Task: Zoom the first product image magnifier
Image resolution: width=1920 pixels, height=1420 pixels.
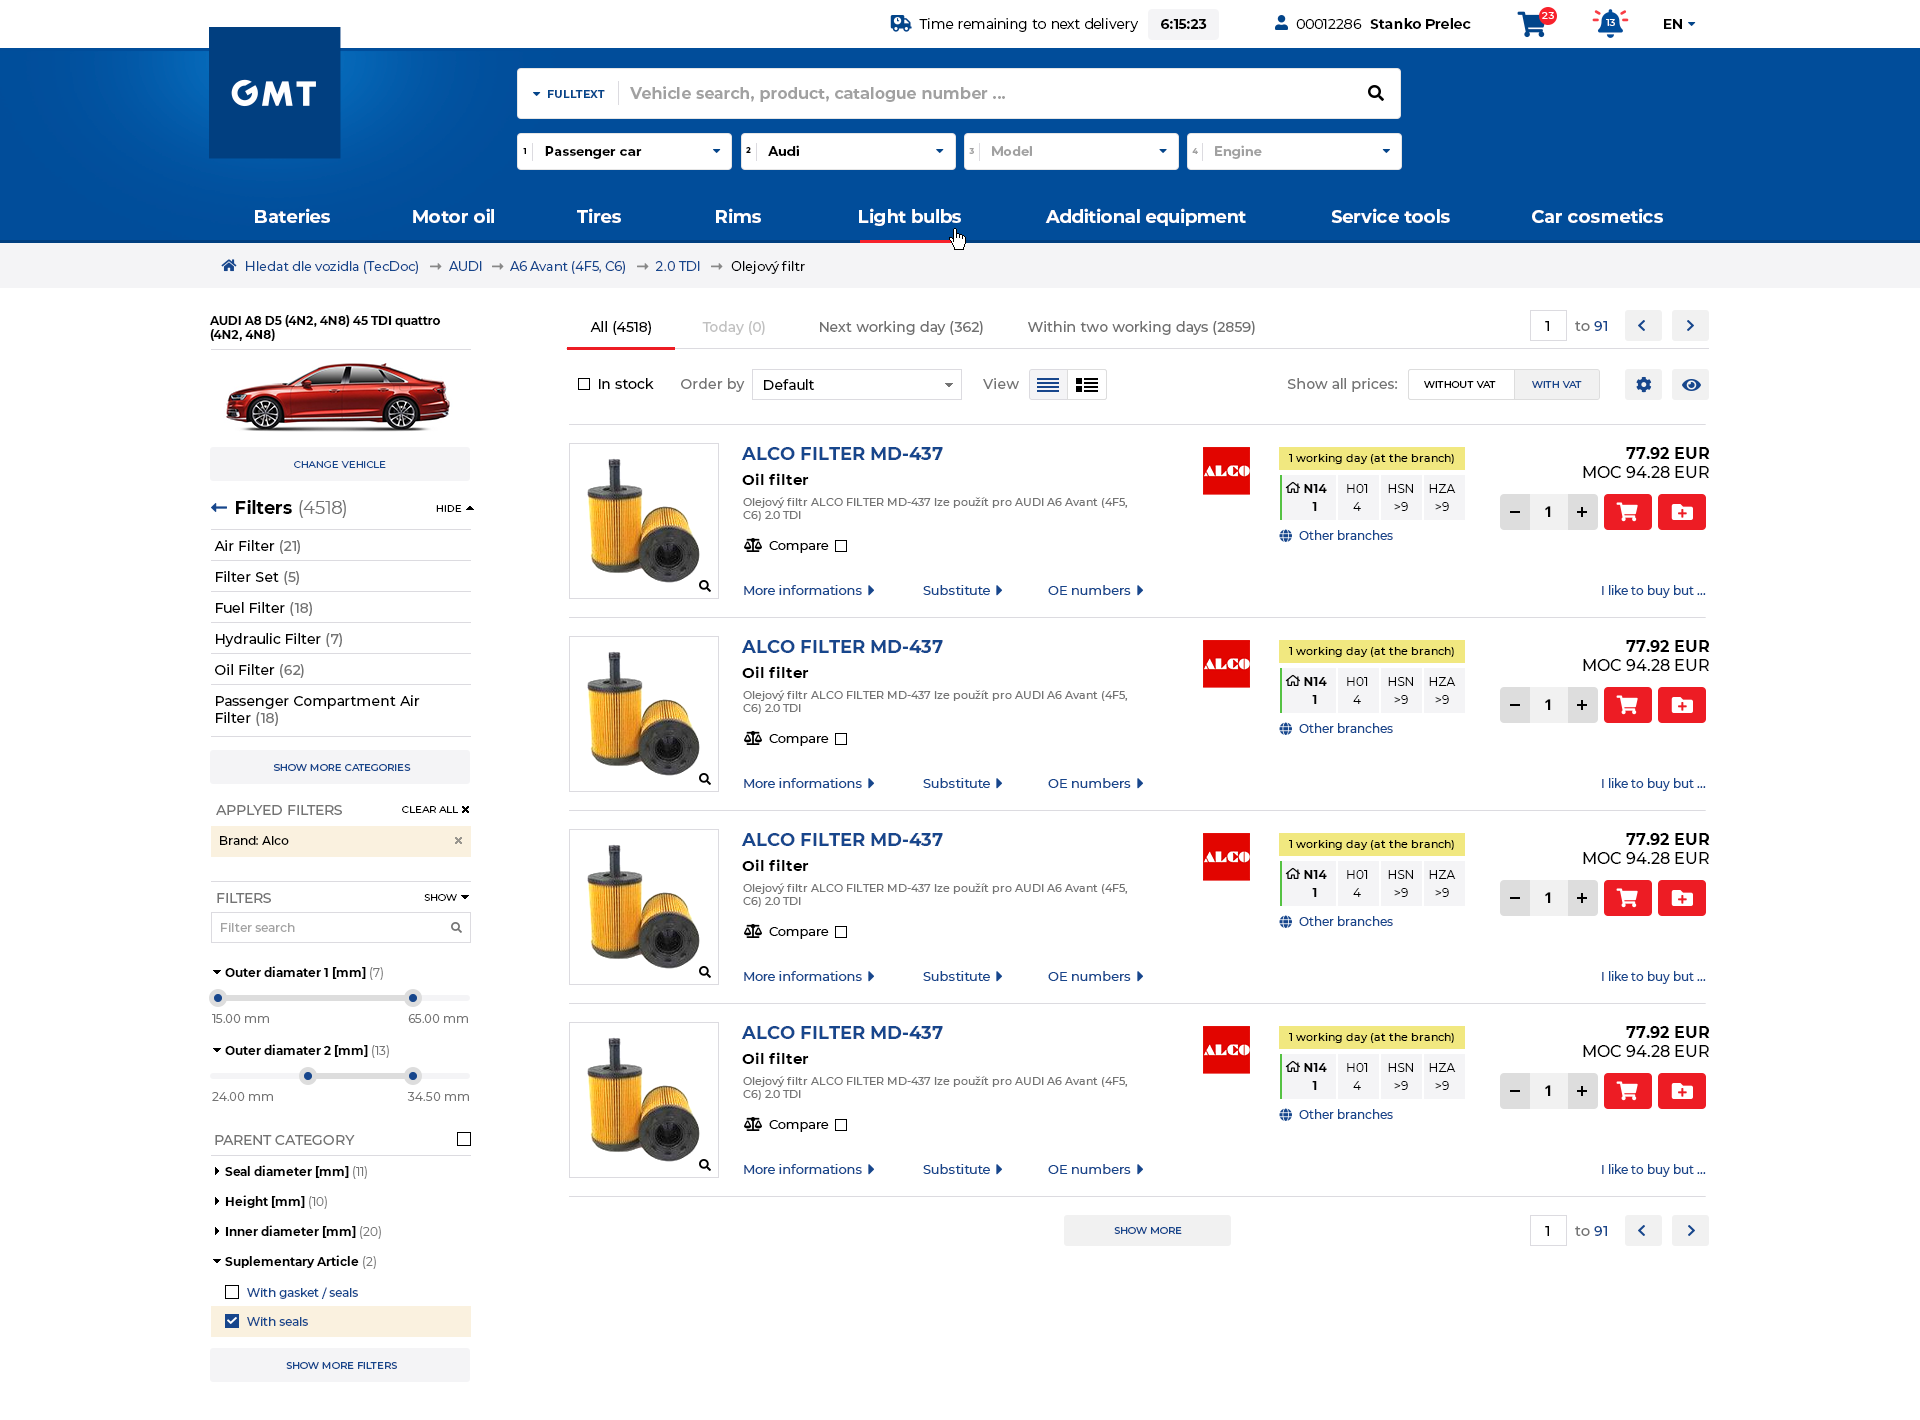Action: (705, 586)
